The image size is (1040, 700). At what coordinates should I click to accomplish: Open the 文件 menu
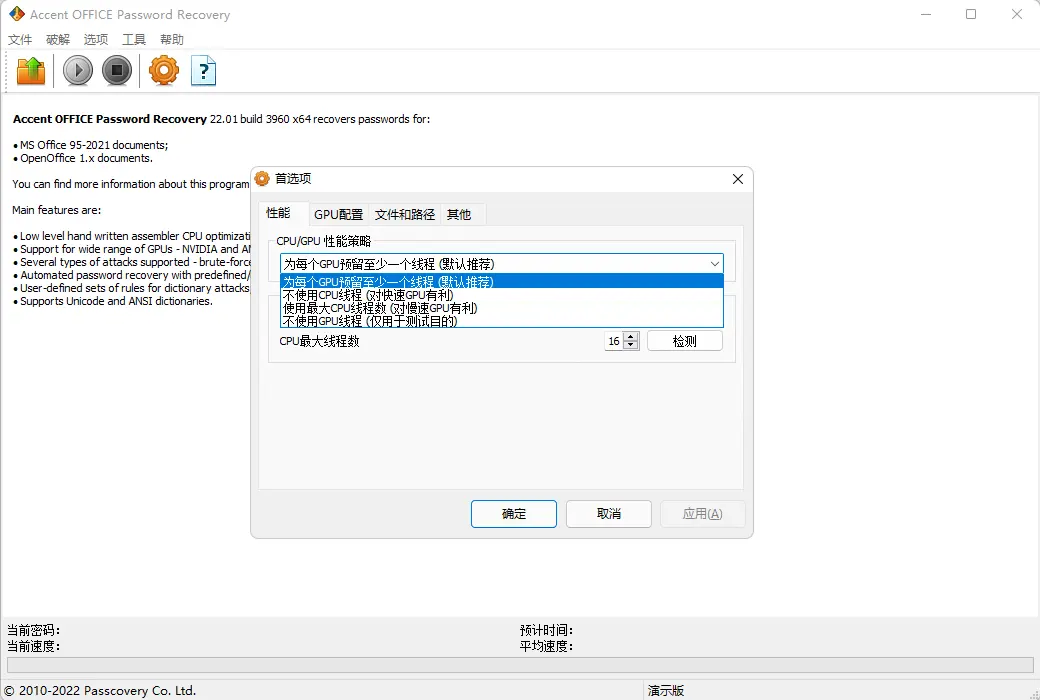point(20,40)
